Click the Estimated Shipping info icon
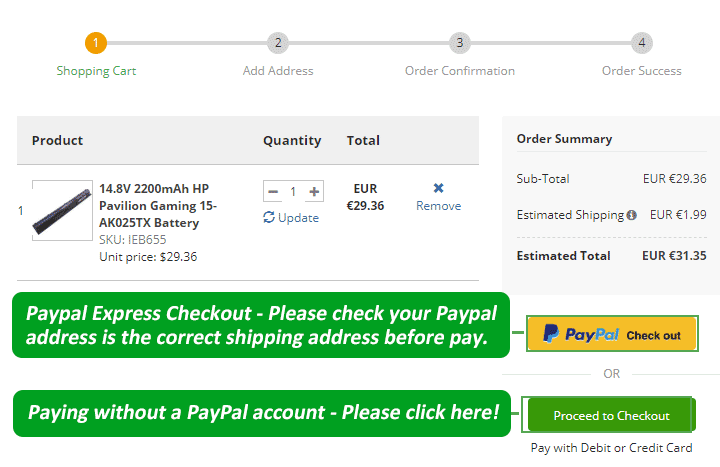The image size is (720, 467). pyautogui.click(x=631, y=215)
